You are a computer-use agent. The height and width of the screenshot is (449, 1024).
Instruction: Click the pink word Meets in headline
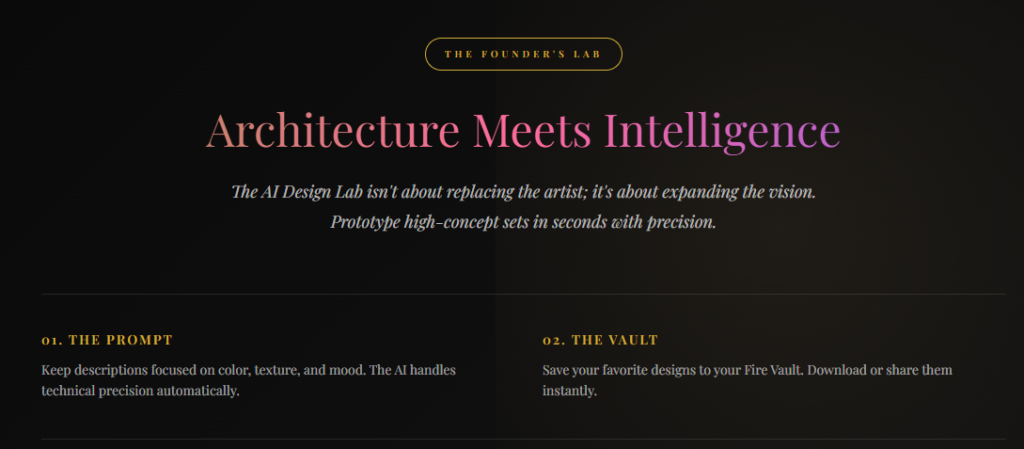(532, 131)
